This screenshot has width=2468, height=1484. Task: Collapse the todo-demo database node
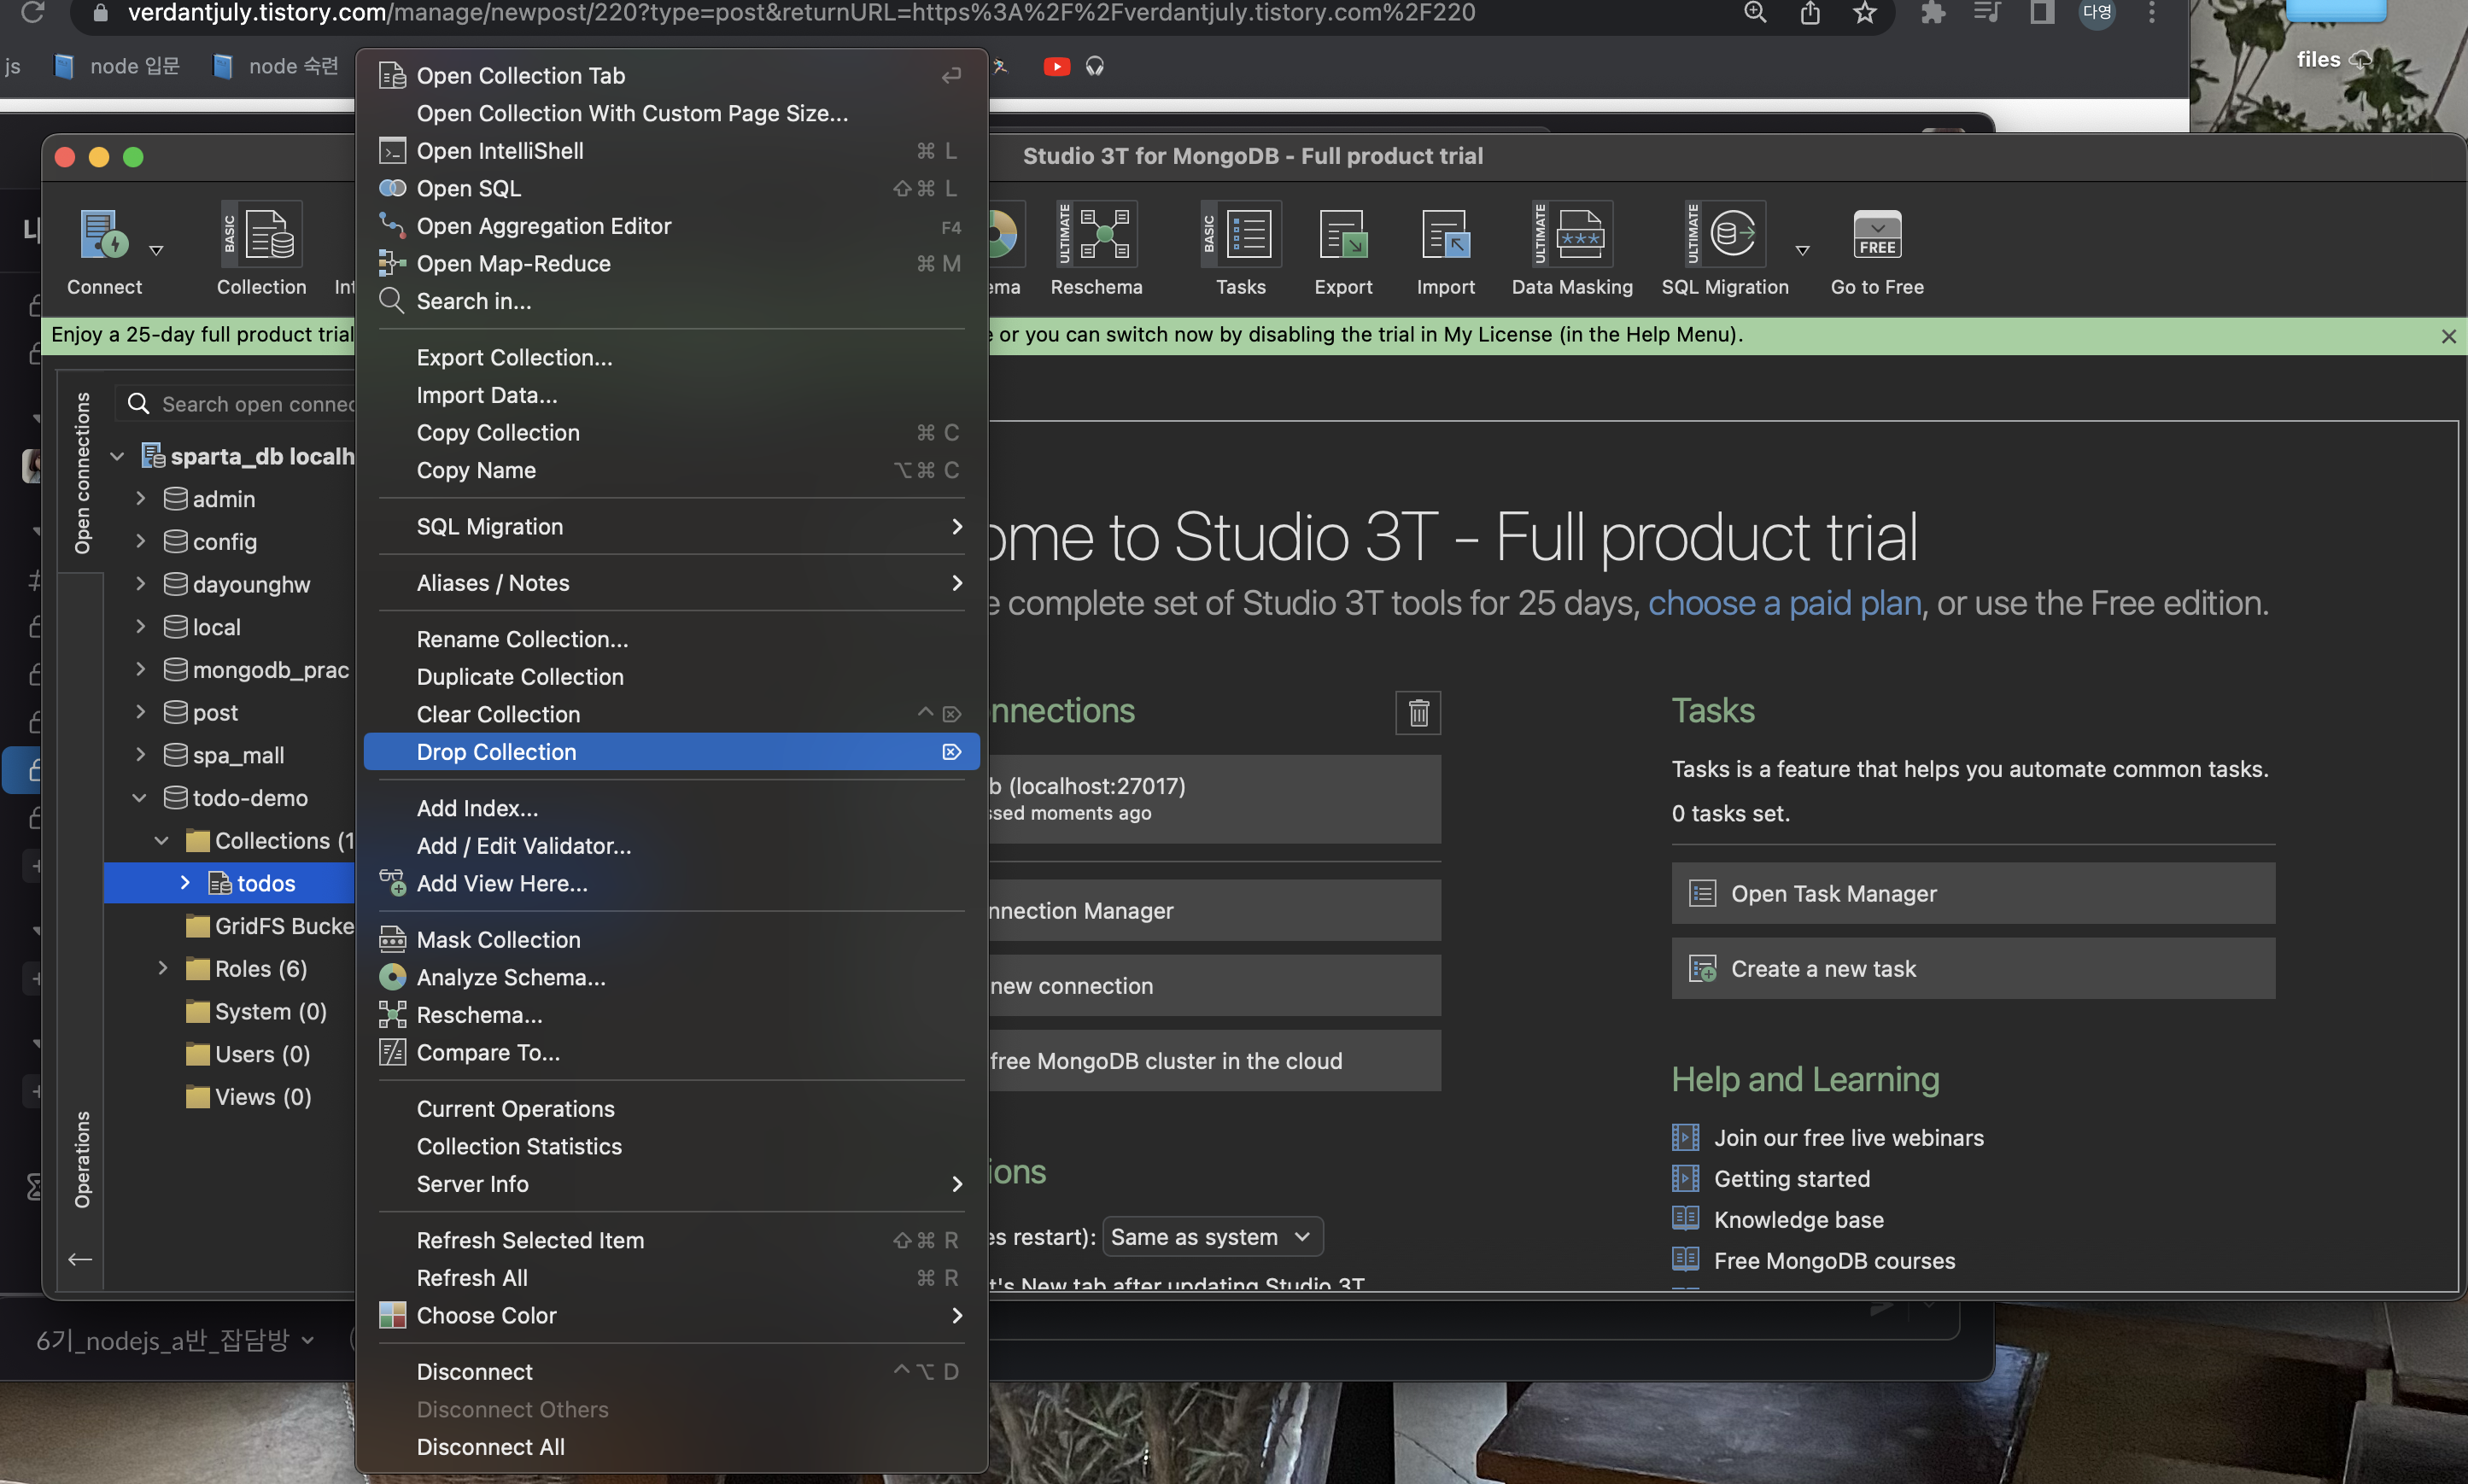pyautogui.click(x=140, y=798)
